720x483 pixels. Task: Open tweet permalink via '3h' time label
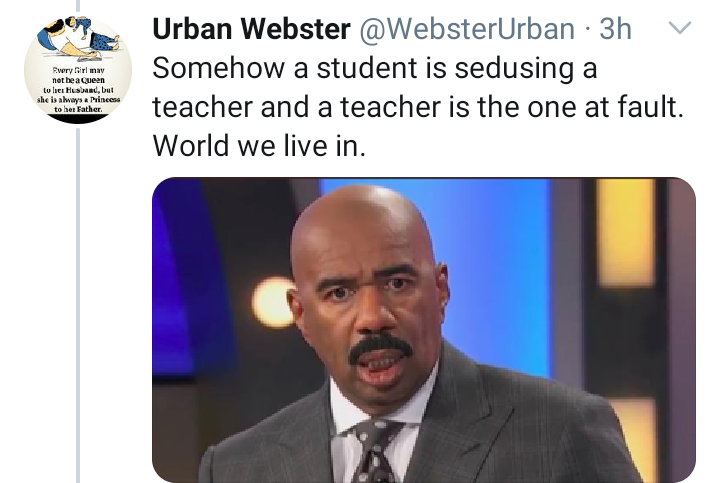tap(616, 29)
